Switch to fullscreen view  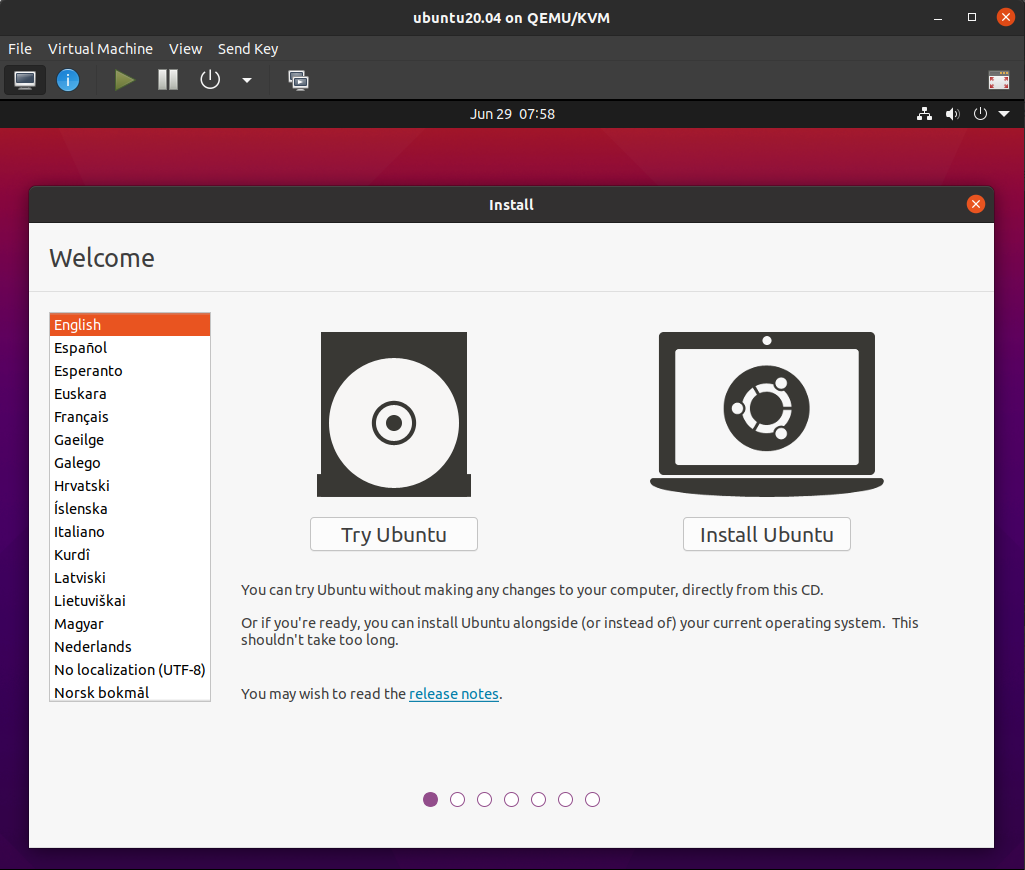coord(999,80)
